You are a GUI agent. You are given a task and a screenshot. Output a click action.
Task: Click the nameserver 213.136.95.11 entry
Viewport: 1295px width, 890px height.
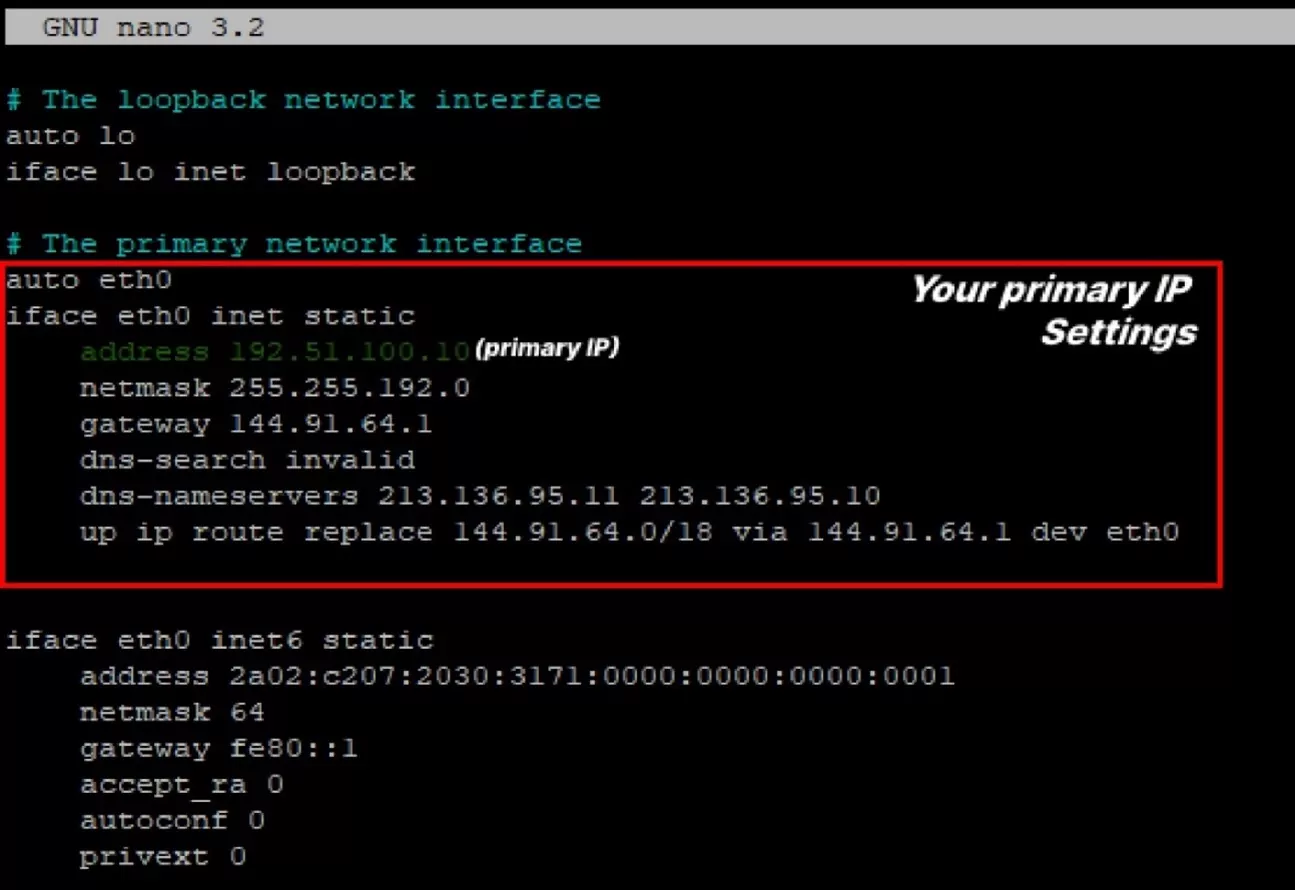click(499, 496)
